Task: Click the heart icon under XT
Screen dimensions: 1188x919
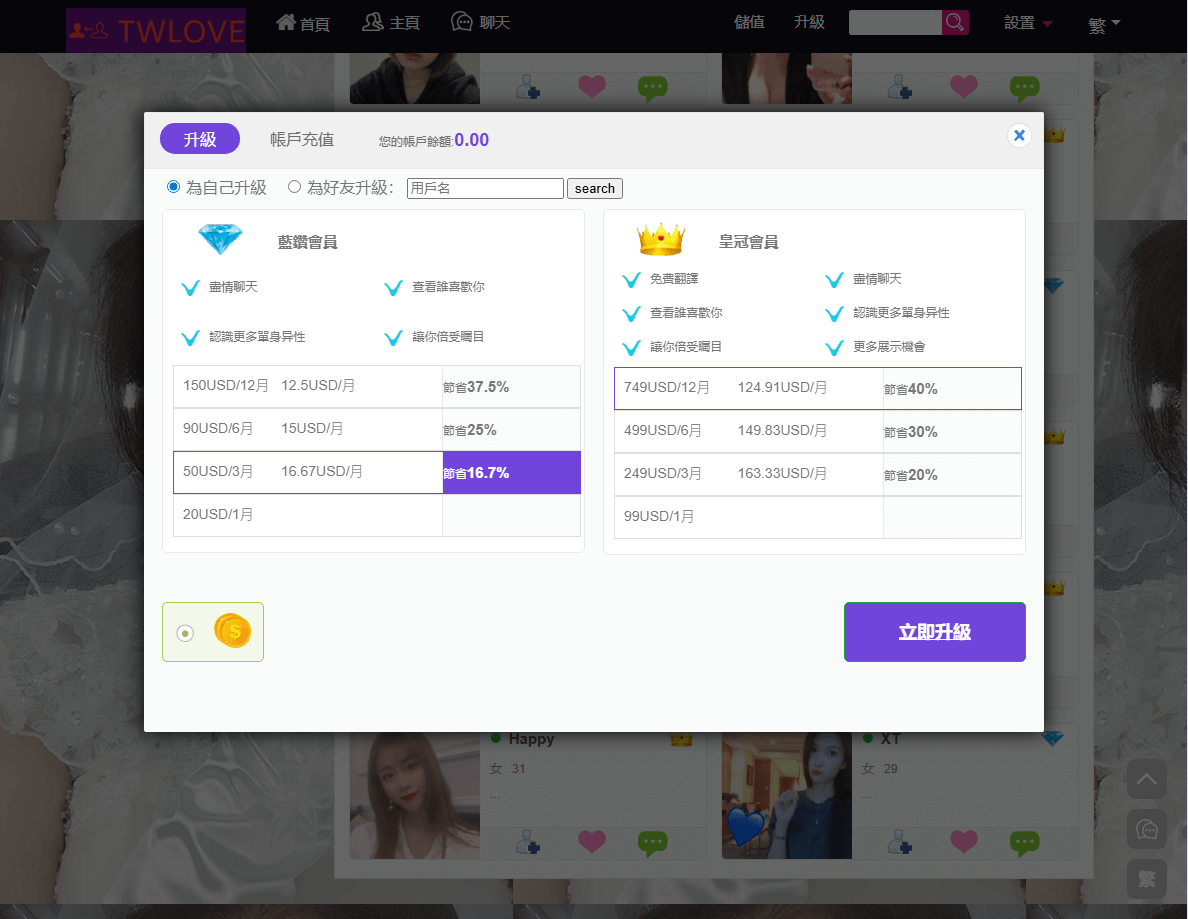Action: [x=964, y=841]
